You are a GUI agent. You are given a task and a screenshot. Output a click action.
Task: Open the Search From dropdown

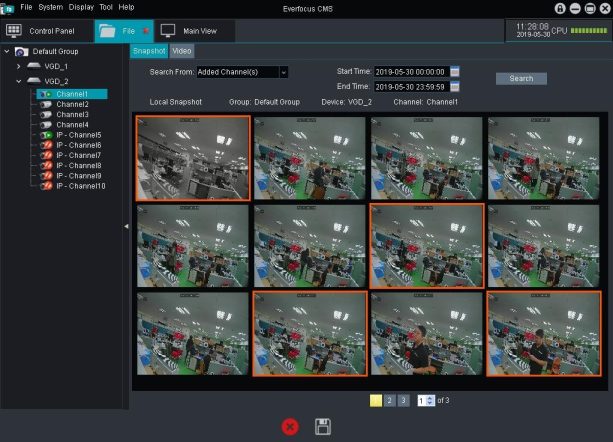[284, 72]
